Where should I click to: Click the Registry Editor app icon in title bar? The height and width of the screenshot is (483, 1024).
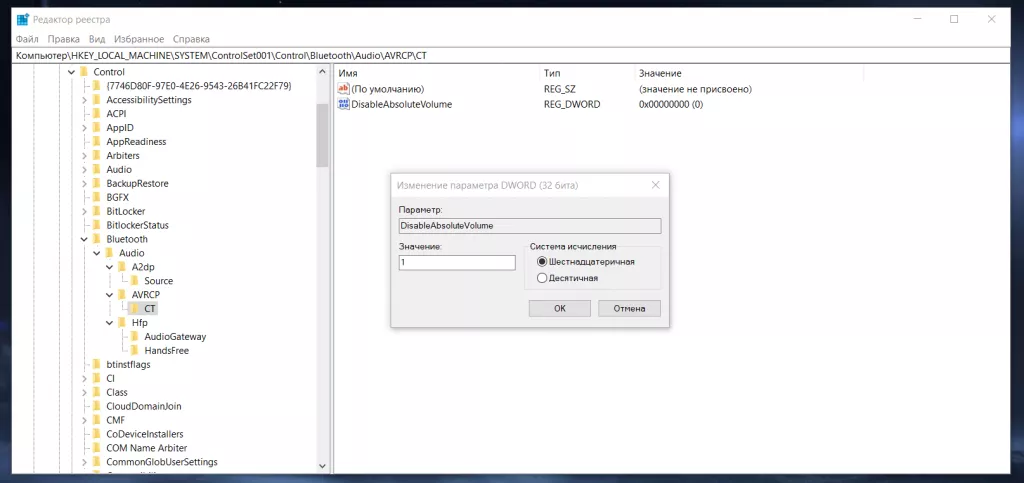click(23, 20)
